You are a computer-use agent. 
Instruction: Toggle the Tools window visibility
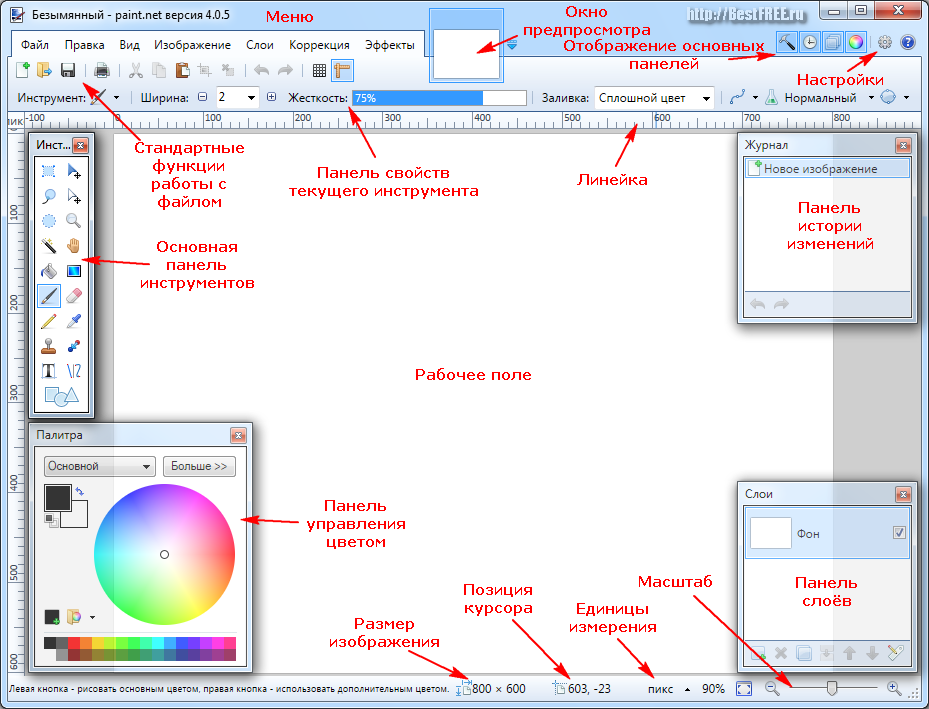click(x=787, y=42)
